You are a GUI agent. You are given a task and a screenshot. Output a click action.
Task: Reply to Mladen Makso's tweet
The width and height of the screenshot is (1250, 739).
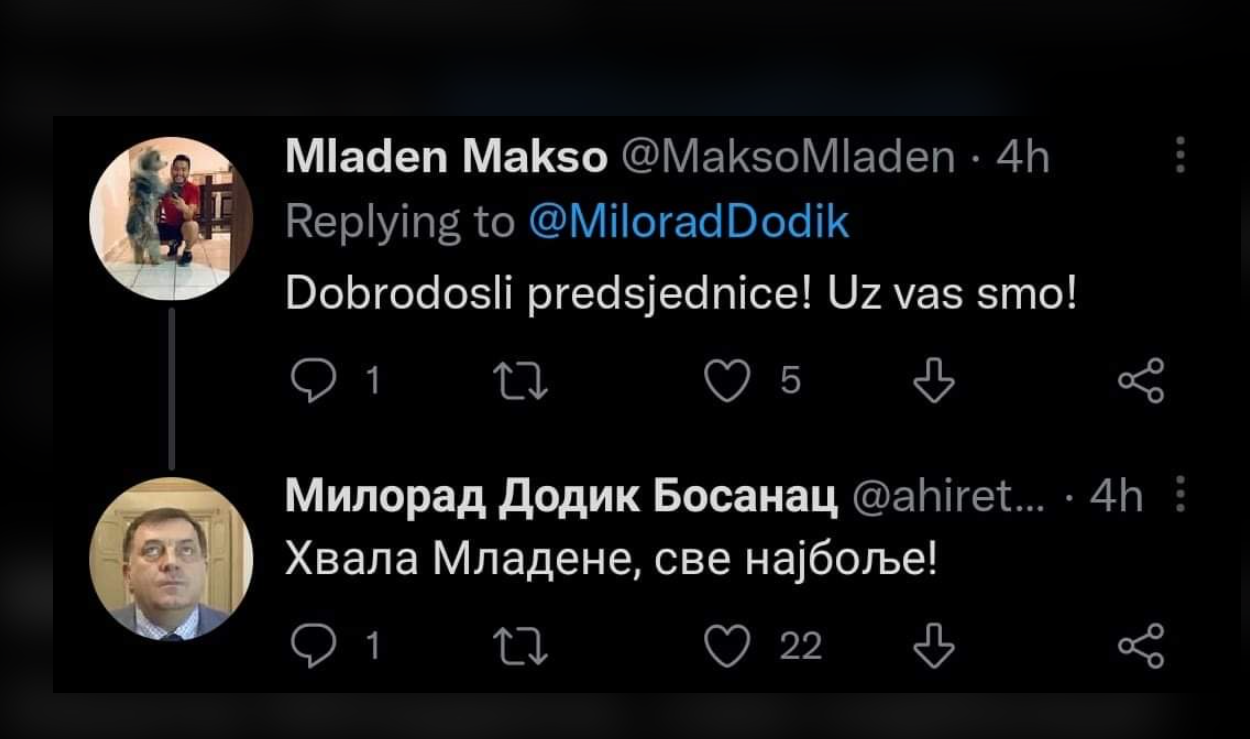[313, 381]
